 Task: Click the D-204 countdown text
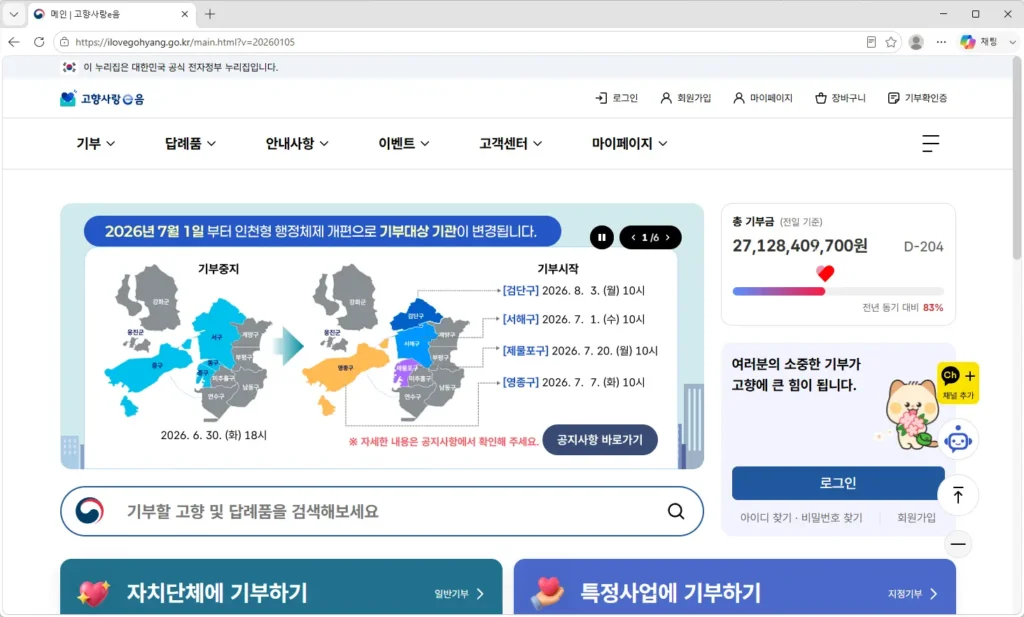pos(923,247)
